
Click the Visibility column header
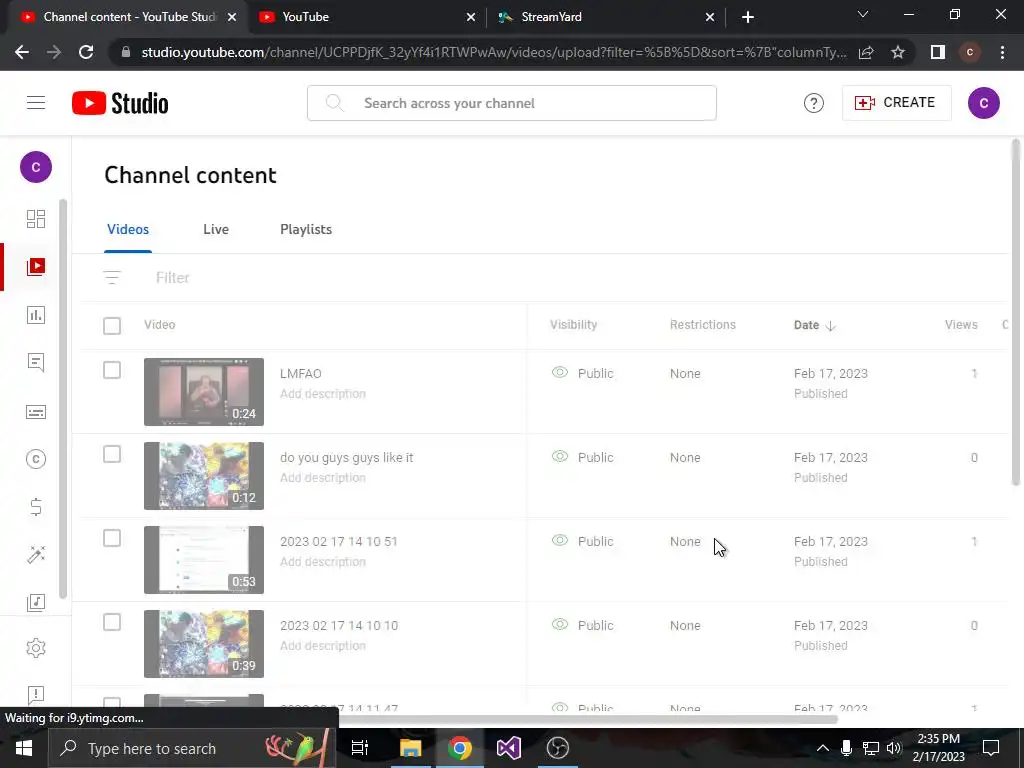point(573,325)
